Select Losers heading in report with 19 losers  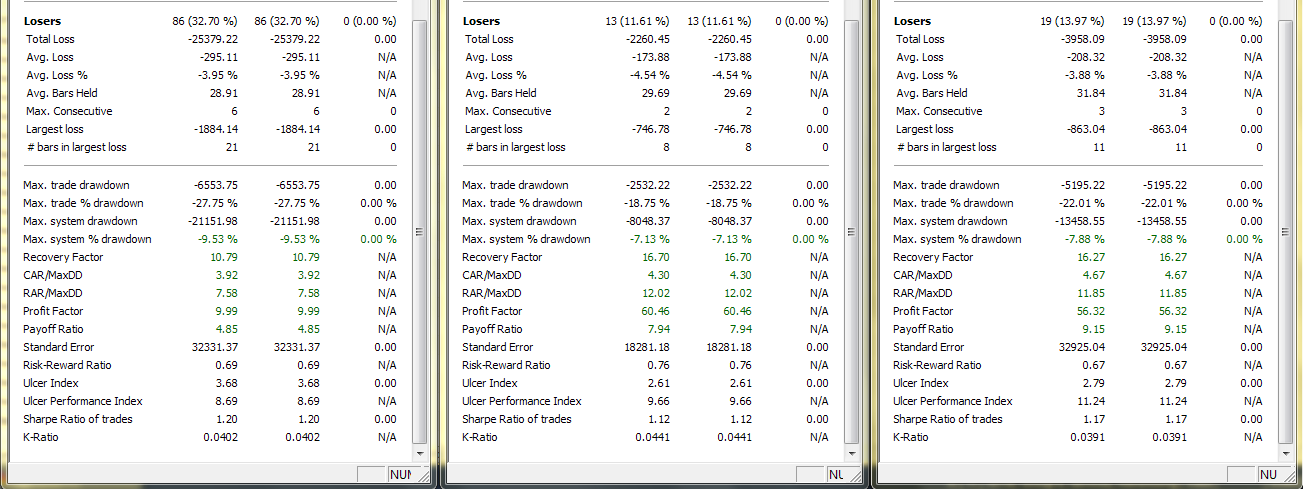912,21
